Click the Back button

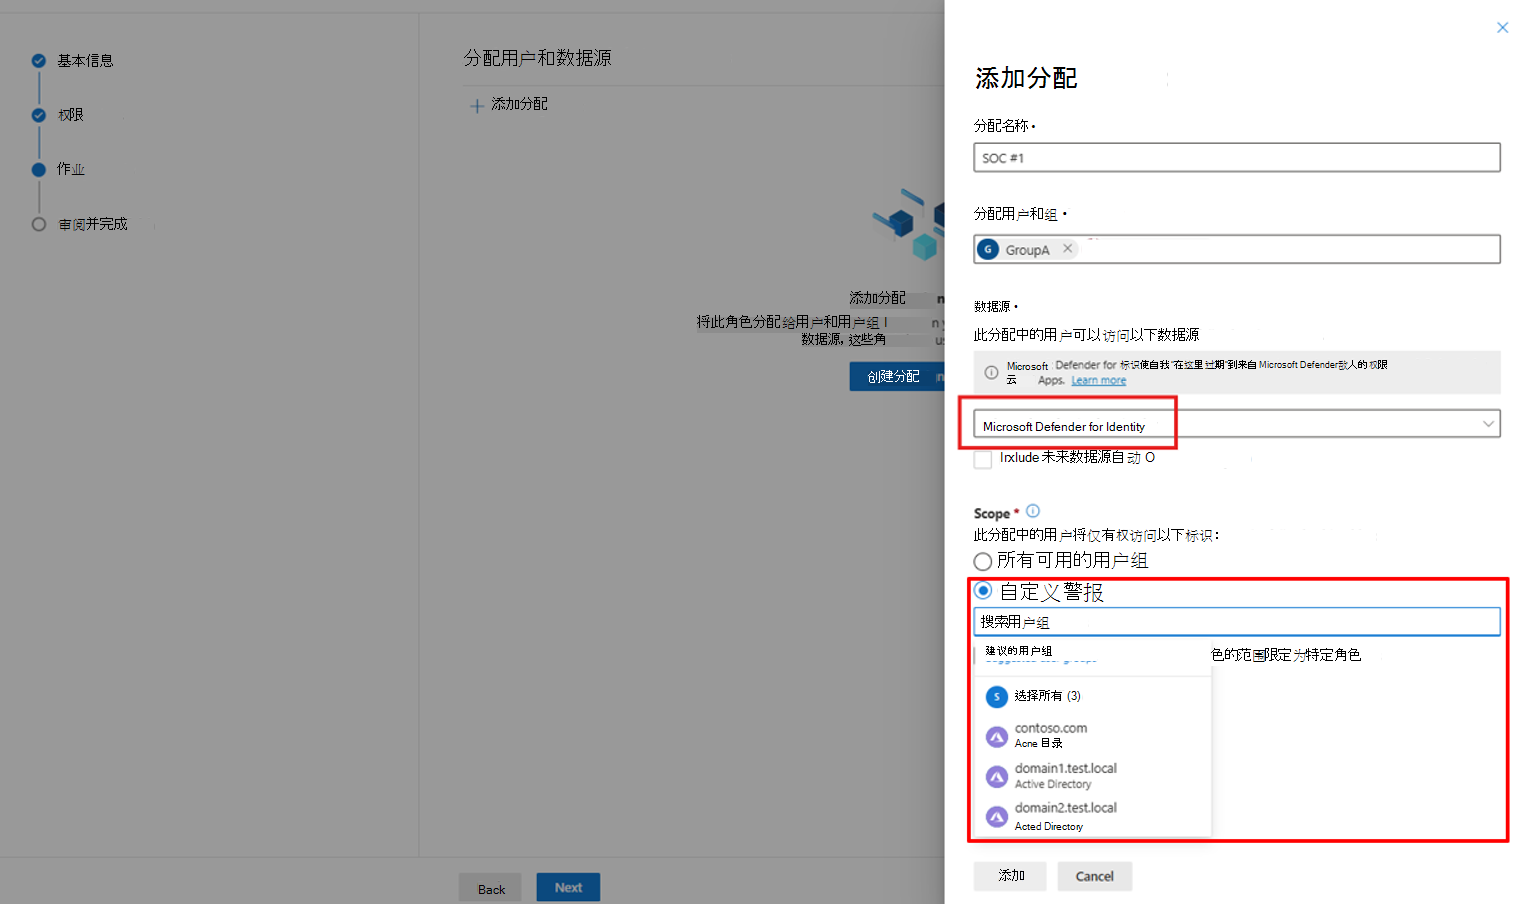pos(490,888)
